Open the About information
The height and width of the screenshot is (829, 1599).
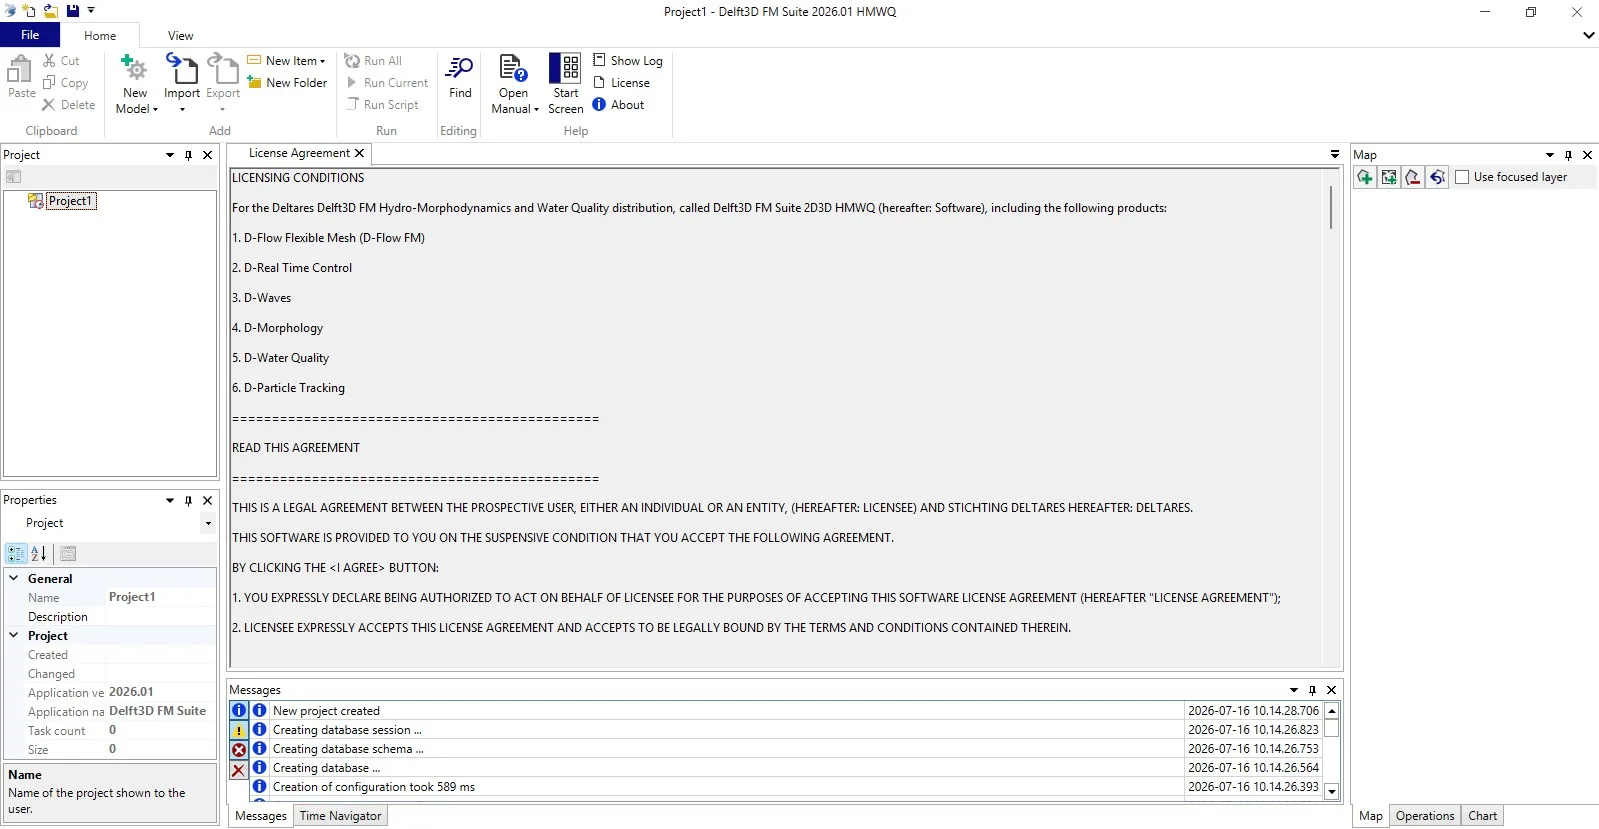pos(618,105)
